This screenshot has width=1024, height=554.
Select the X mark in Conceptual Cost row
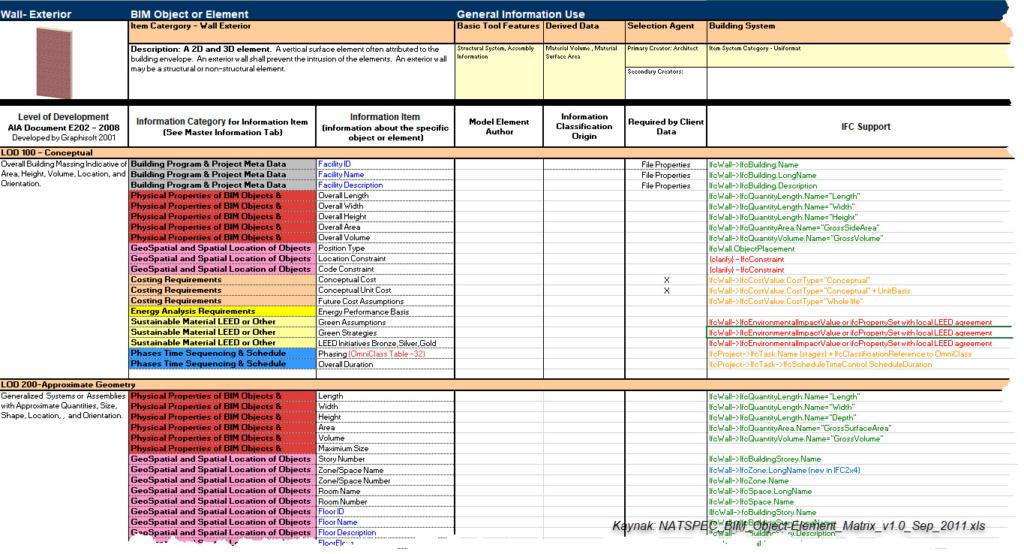[665, 280]
